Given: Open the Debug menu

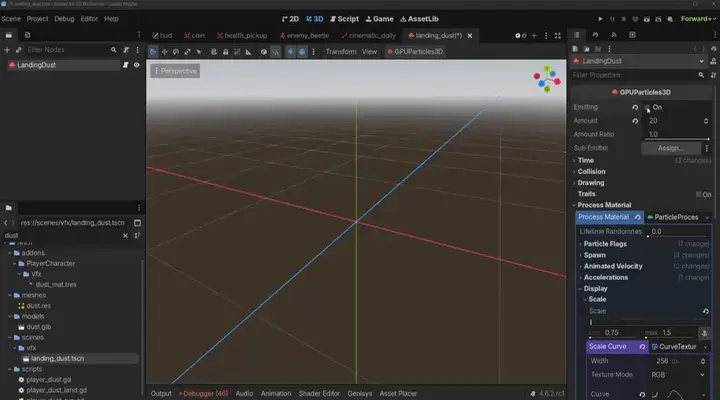Looking at the screenshot, I should tap(64, 19).
